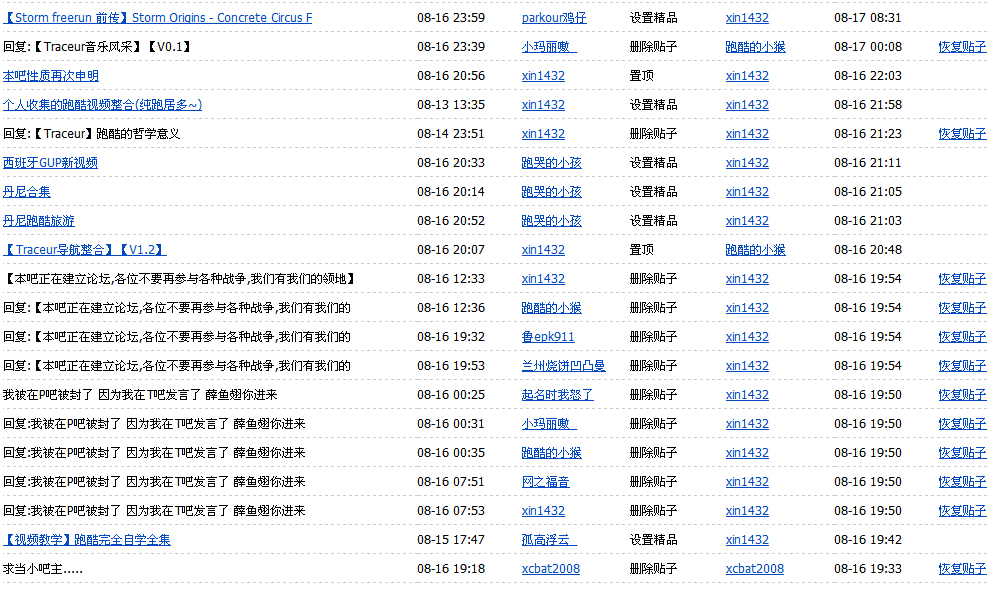
Task: Open post 本吧性质再次申明
Action: [51, 76]
